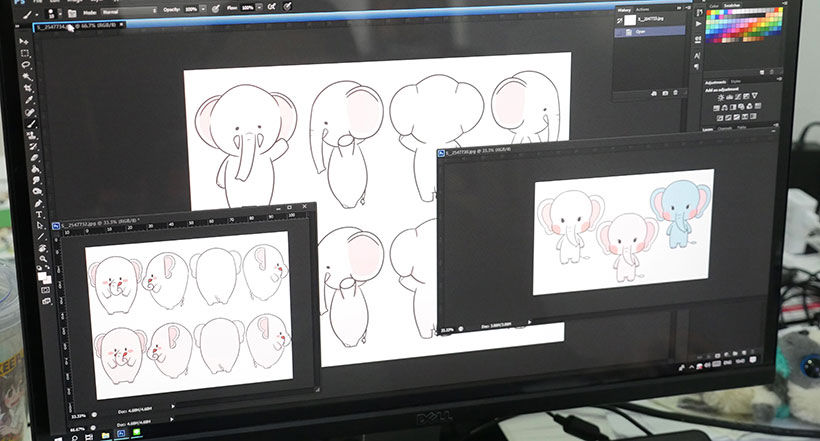Select the Horizontal Type tool
The width and height of the screenshot is (820, 441).
point(38,213)
